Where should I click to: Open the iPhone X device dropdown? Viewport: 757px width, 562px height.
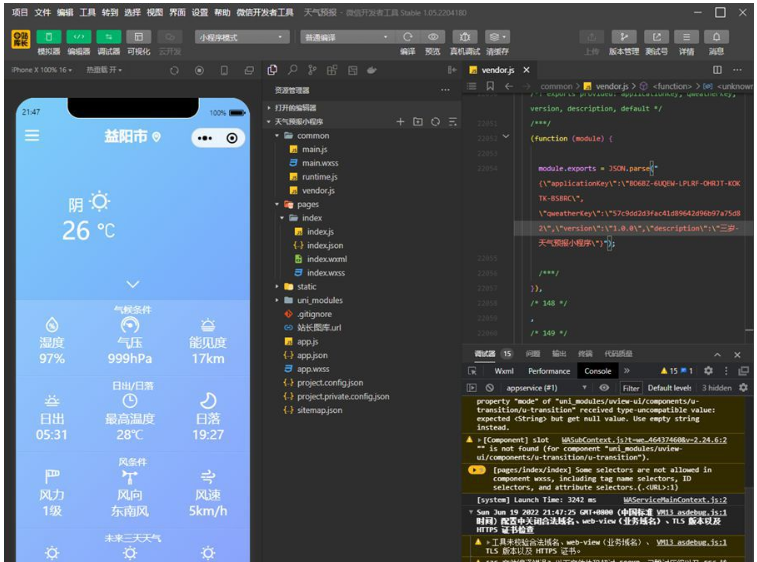point(42,70)
